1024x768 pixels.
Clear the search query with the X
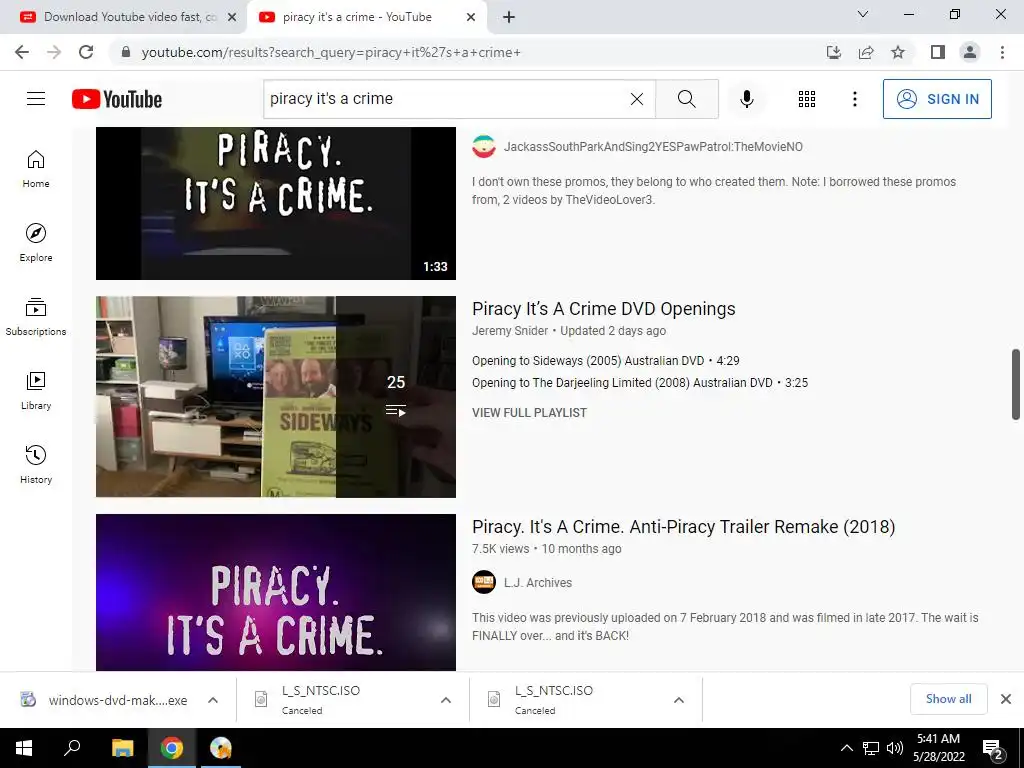click(x=637, y=99)
